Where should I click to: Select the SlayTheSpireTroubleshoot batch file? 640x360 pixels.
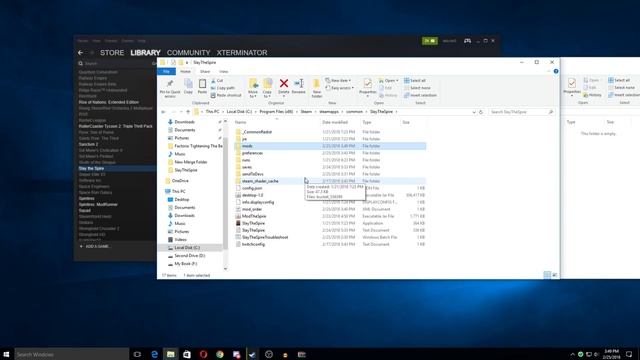click(331, 237)
